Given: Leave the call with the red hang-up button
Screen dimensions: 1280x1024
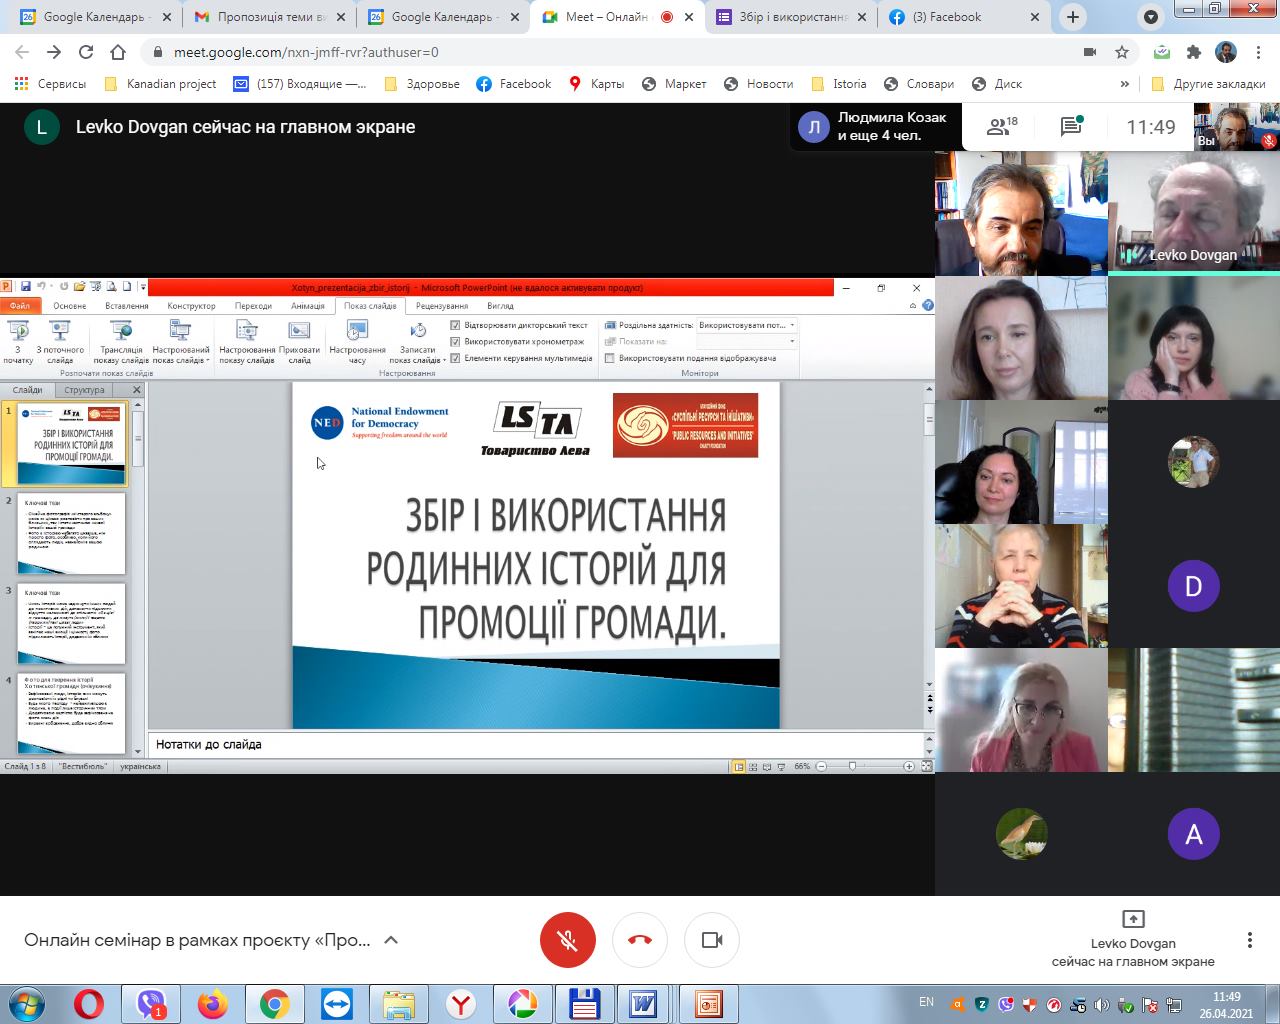Looking at the screenshot, I should coord(640,940).
